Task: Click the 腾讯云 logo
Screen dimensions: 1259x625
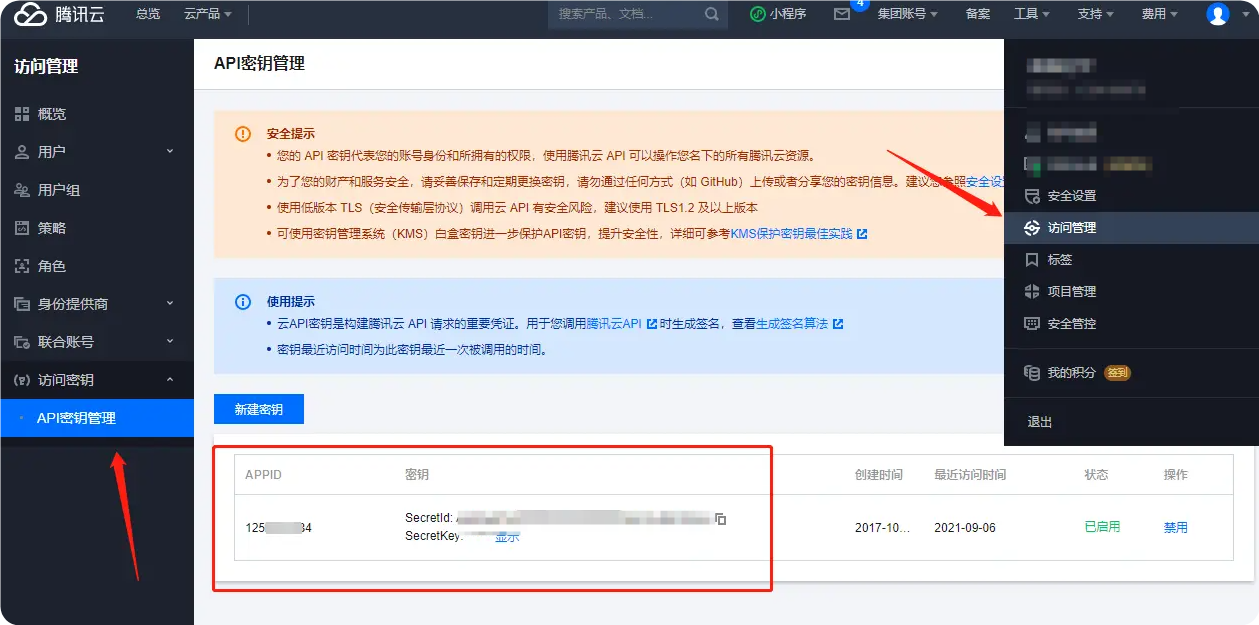Action: click(x=59, y=14)
